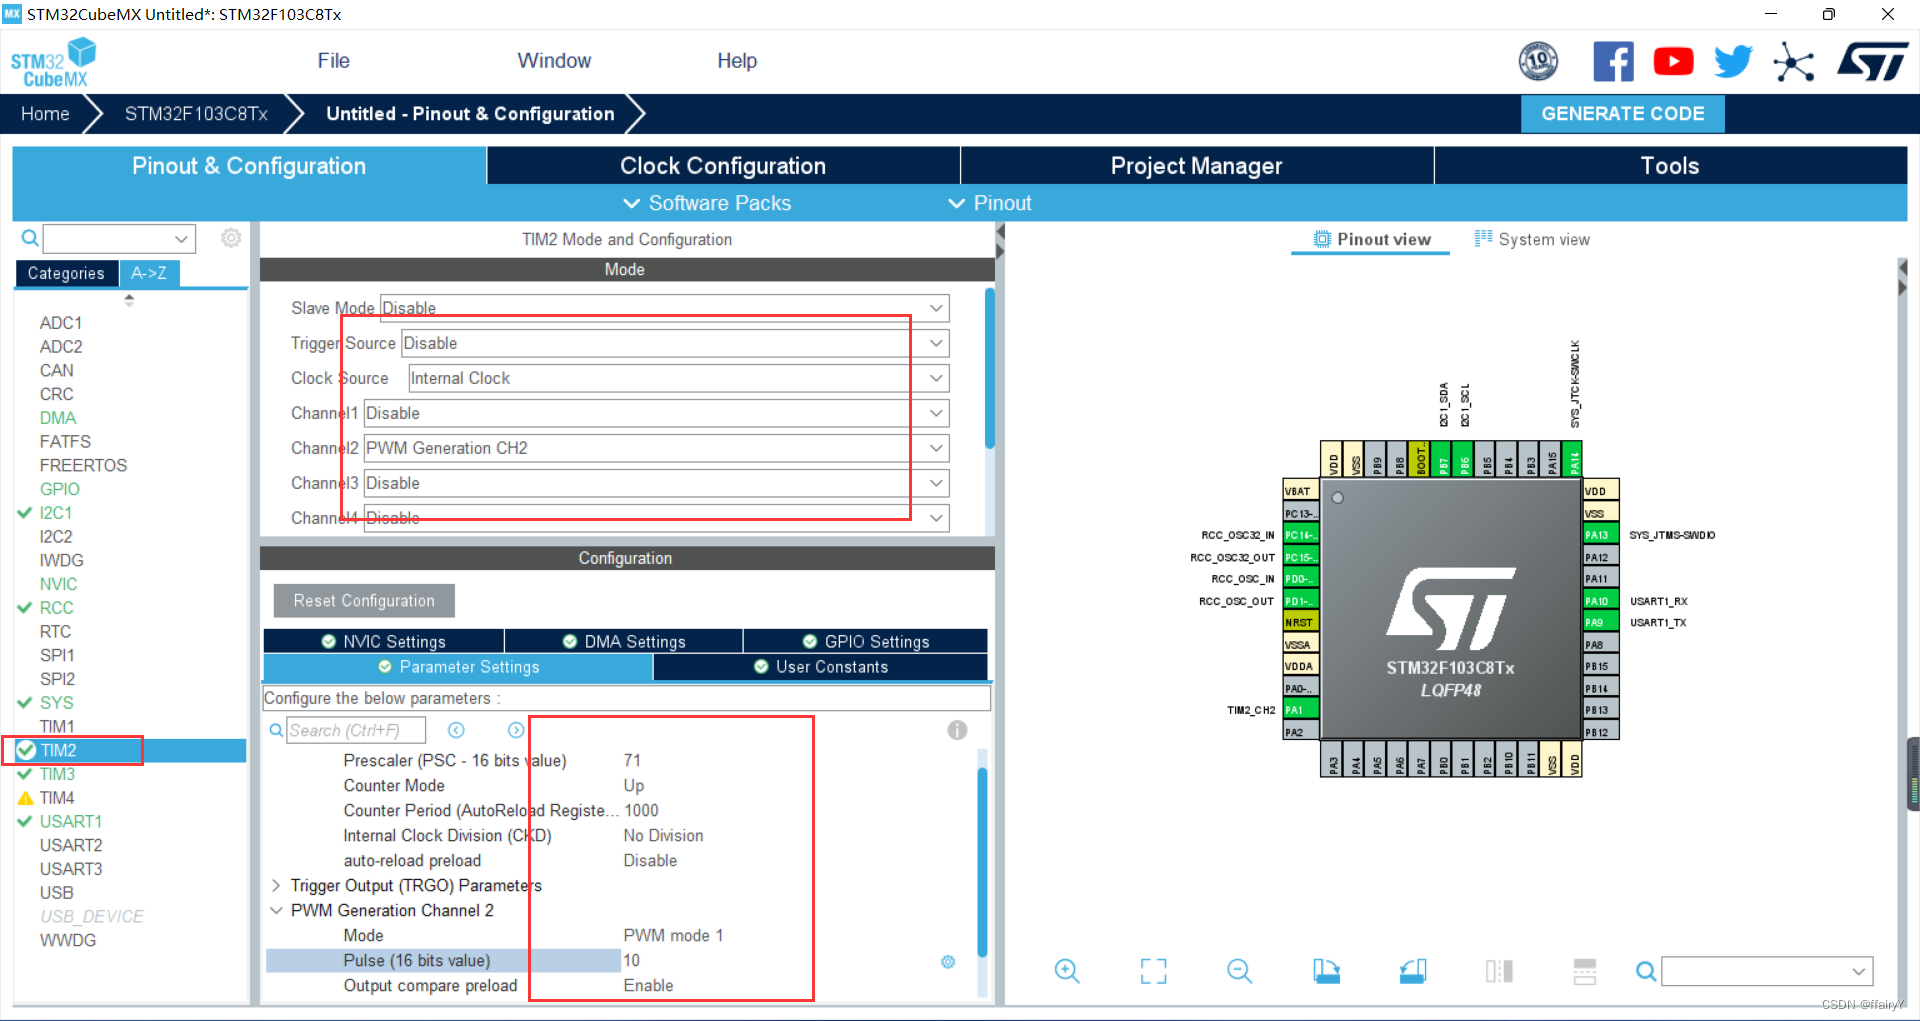1920x1021 pixels.
Task: Open the Channel2 PWM Generation dropdown
Action: (656, 448)
